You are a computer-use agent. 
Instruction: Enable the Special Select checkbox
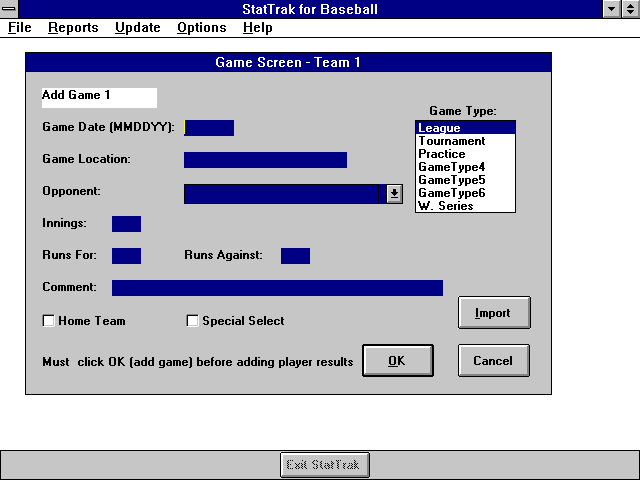click(192, 321)
